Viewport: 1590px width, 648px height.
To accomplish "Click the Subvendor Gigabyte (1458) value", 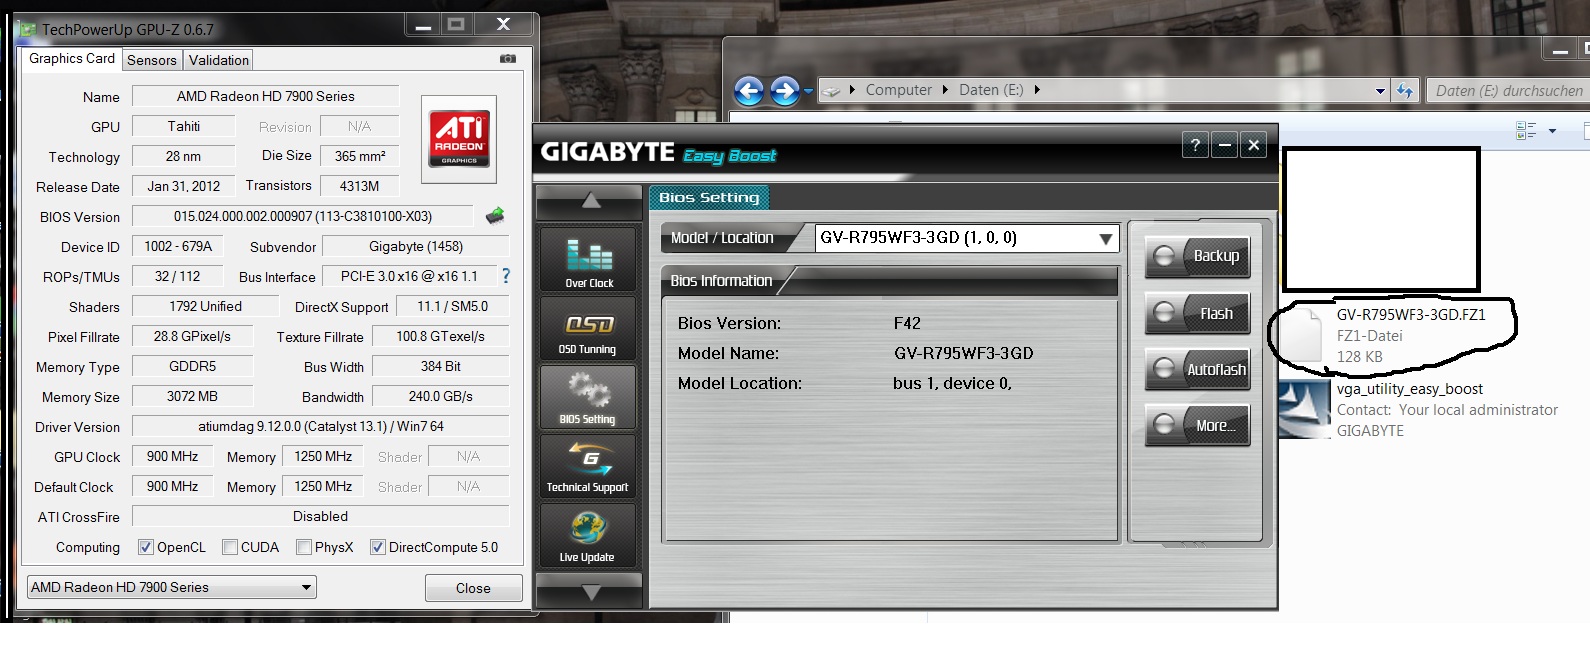I will 416,246.
